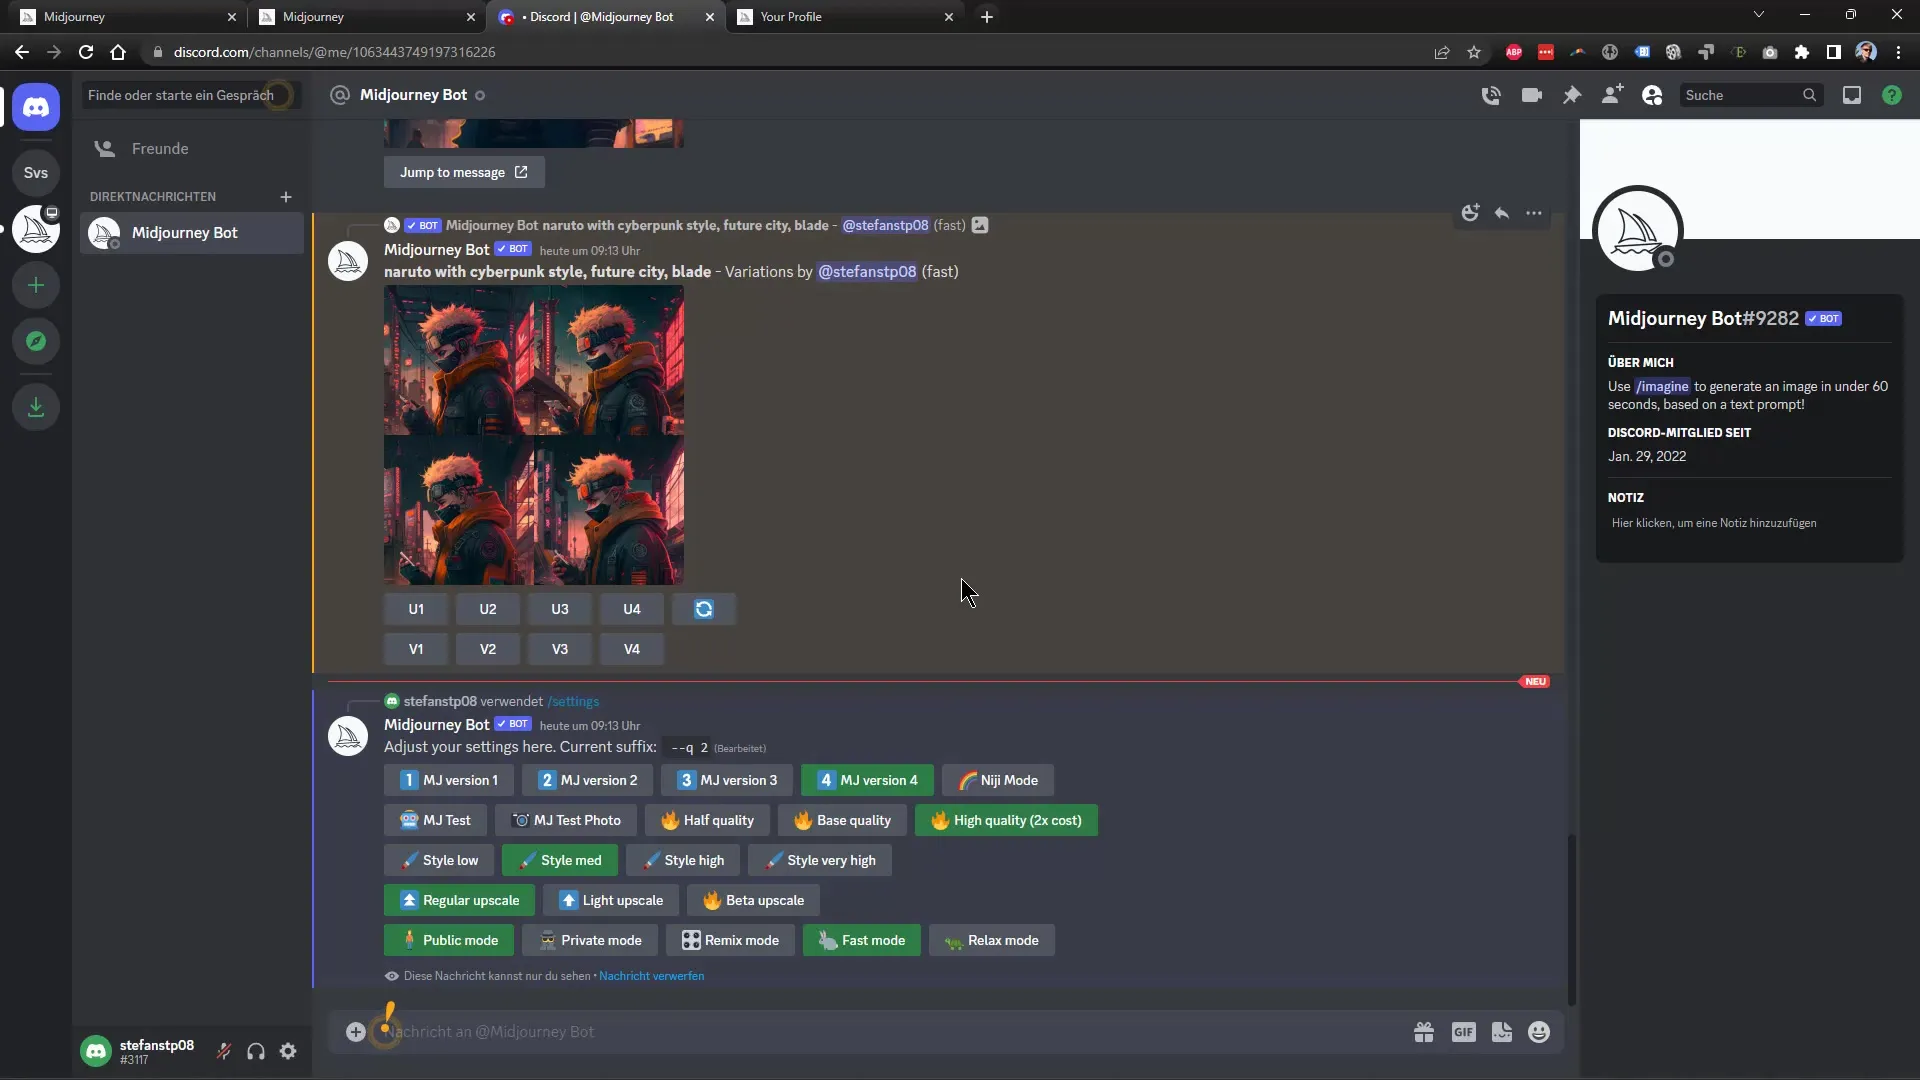Toggle Public mode on/off
The width and height of the screenshot is (1920, 1080).
pos(448,940)
